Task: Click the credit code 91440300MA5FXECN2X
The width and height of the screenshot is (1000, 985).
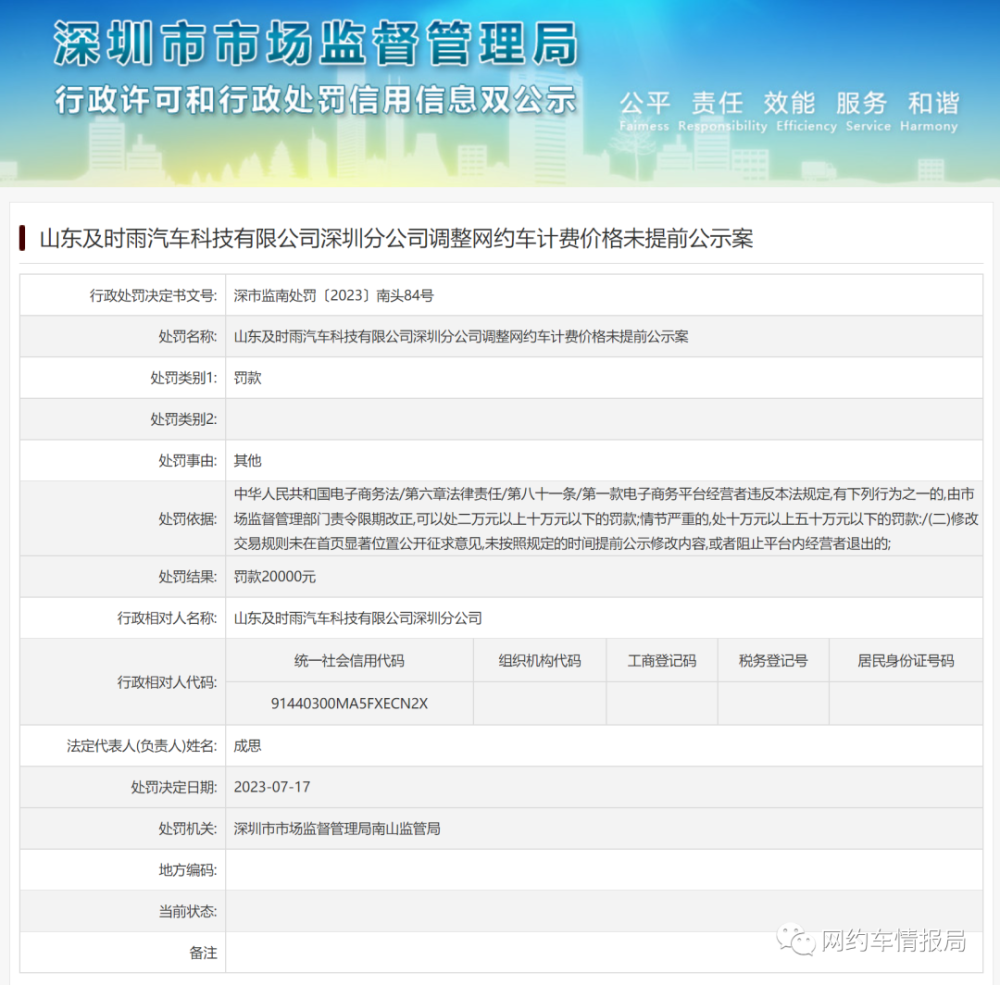Action: pyautogui.click(x=349, y=704)
